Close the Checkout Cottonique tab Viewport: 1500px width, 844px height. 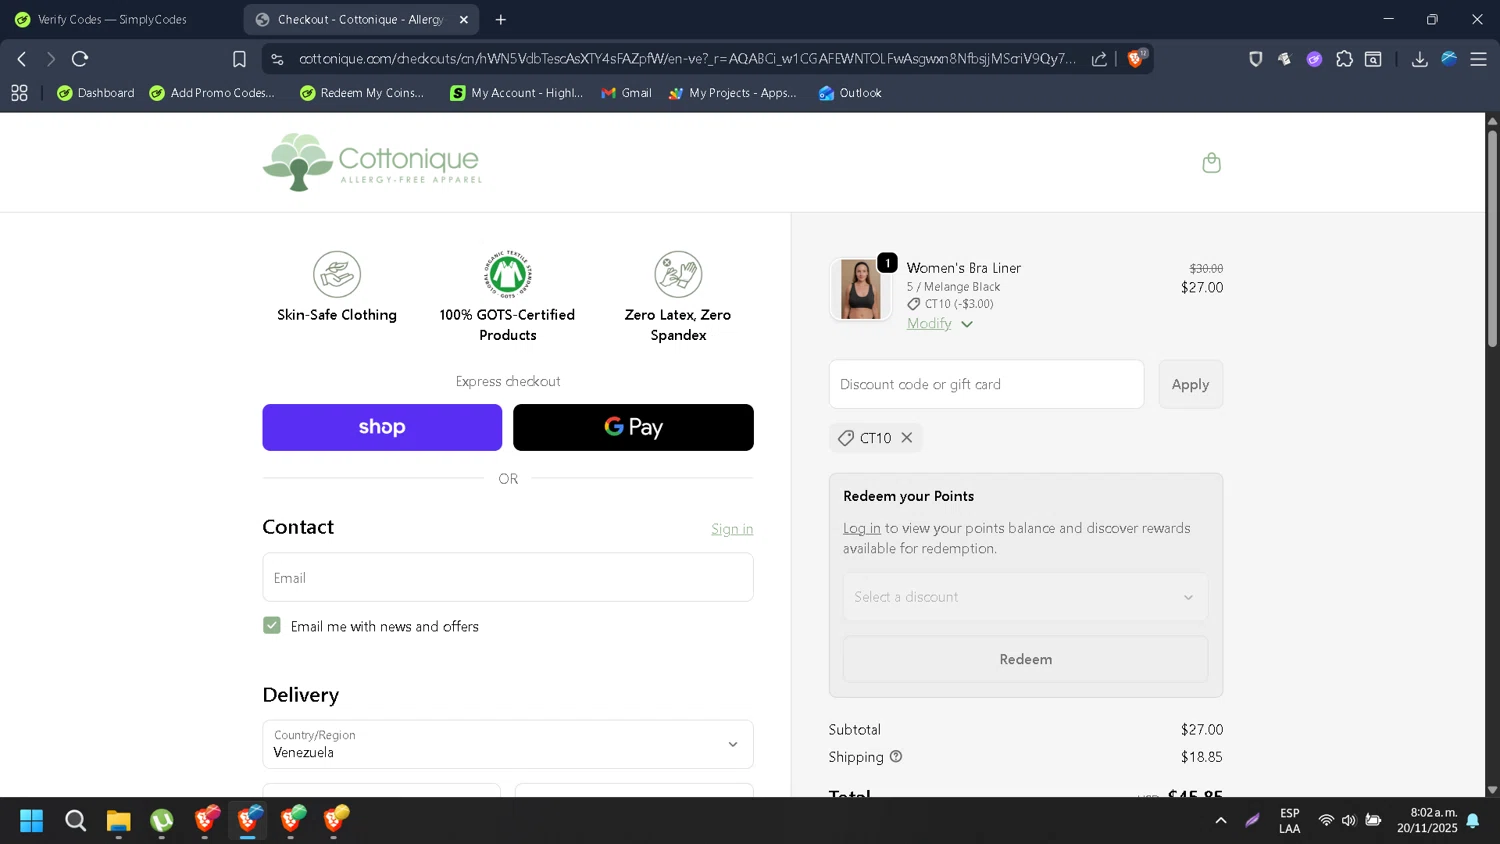(464, 19)
